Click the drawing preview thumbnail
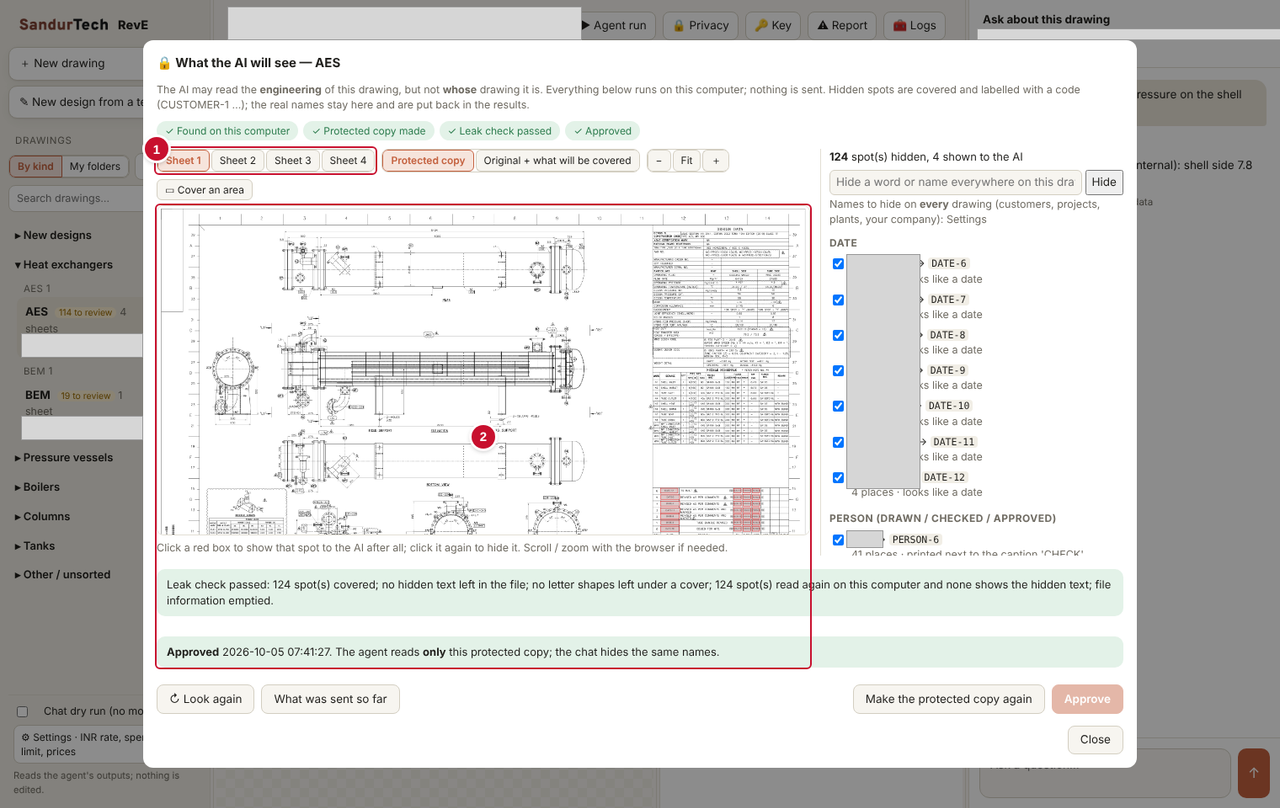Image resolution: width=1280 pixels, height=808 pixels. 483,370
